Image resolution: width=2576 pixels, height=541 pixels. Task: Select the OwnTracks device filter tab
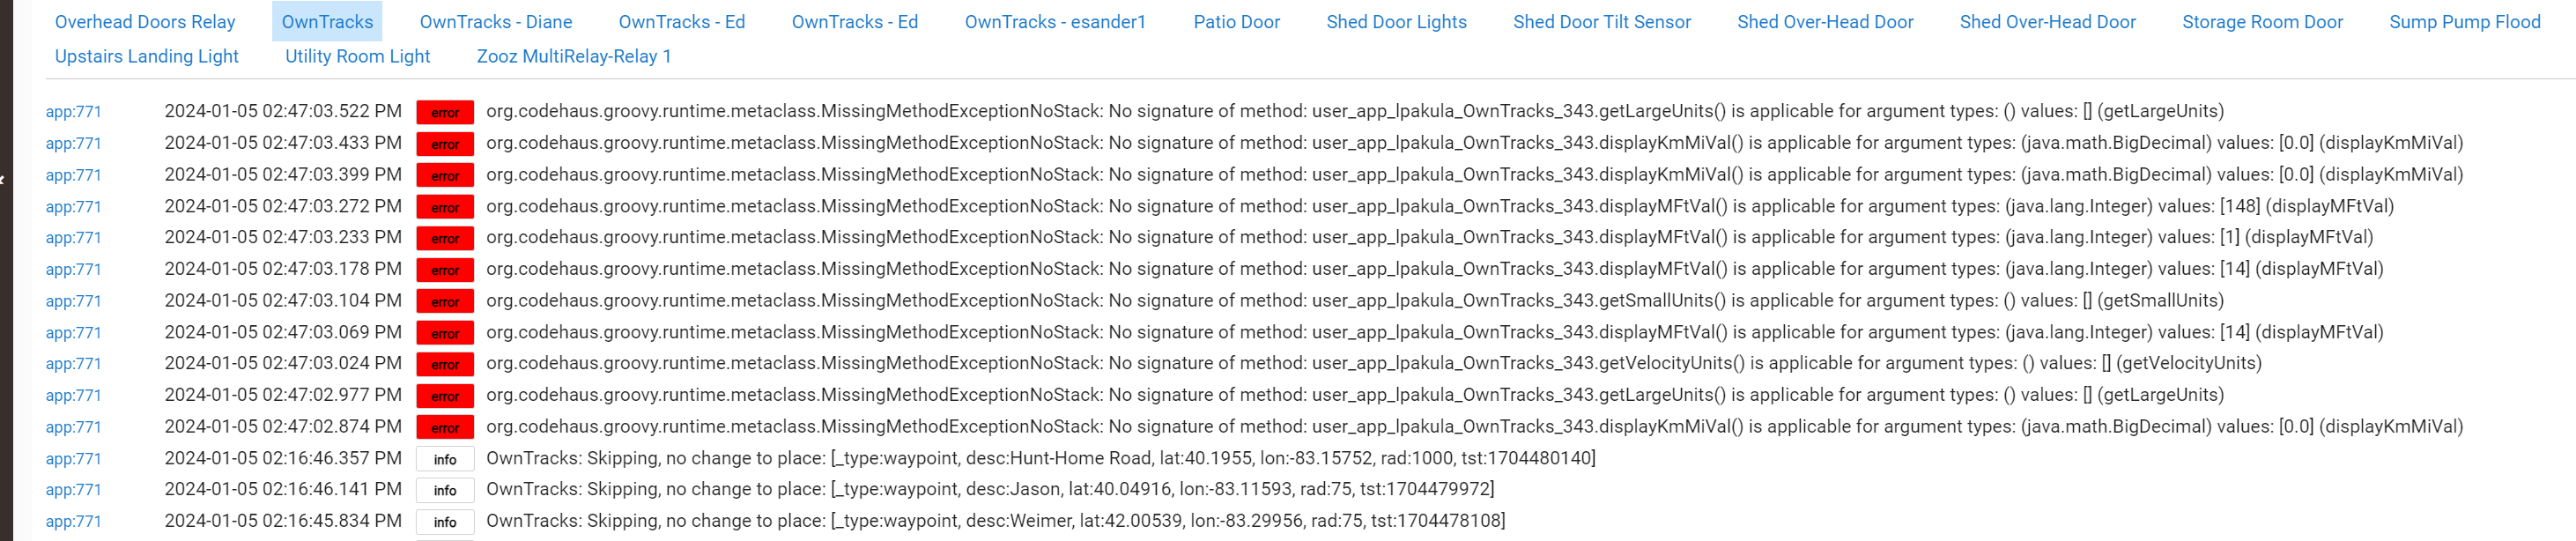pos(327,22)
